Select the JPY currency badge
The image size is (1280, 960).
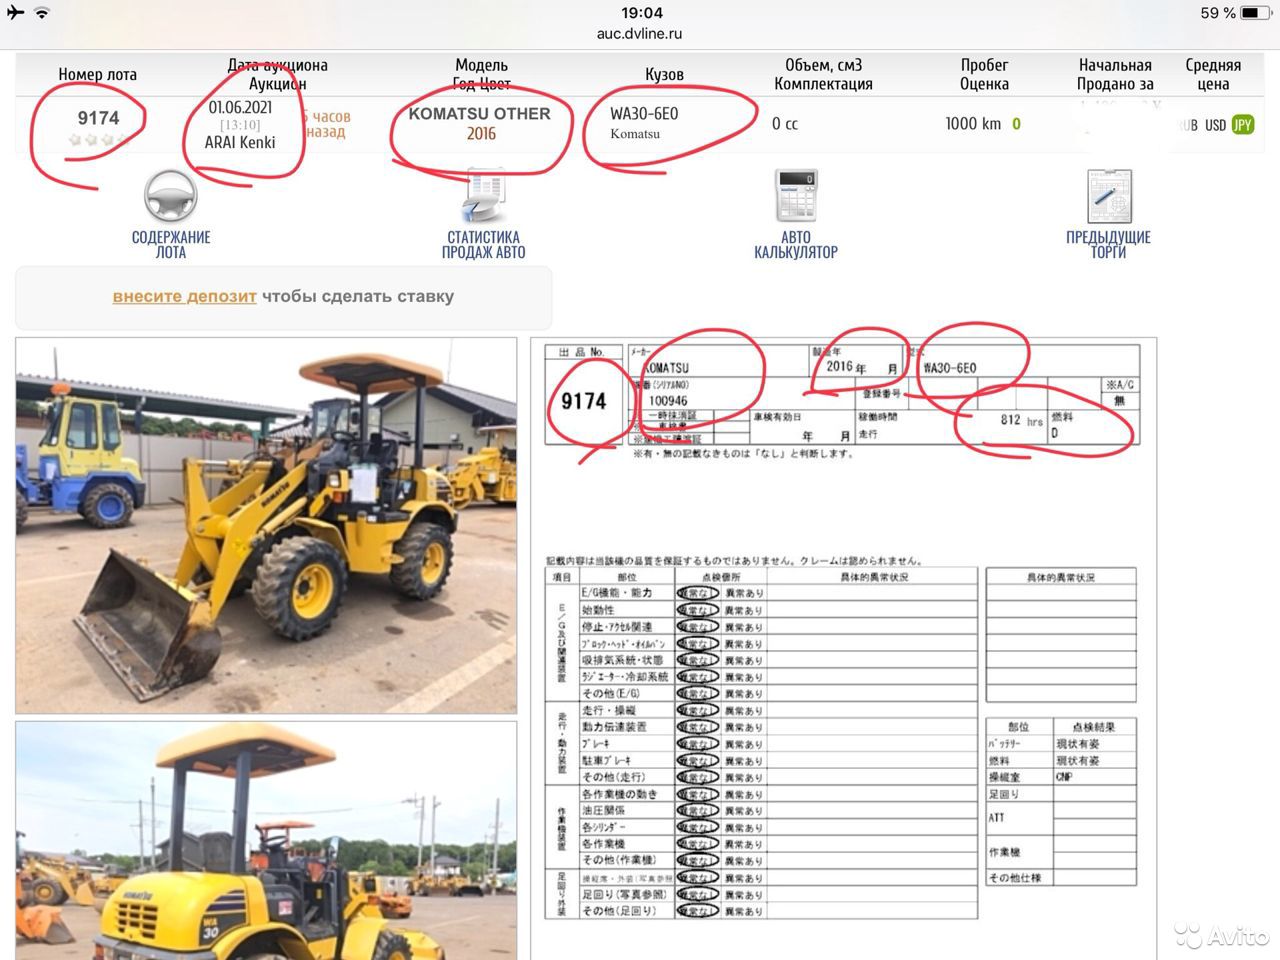(1242, 125)
